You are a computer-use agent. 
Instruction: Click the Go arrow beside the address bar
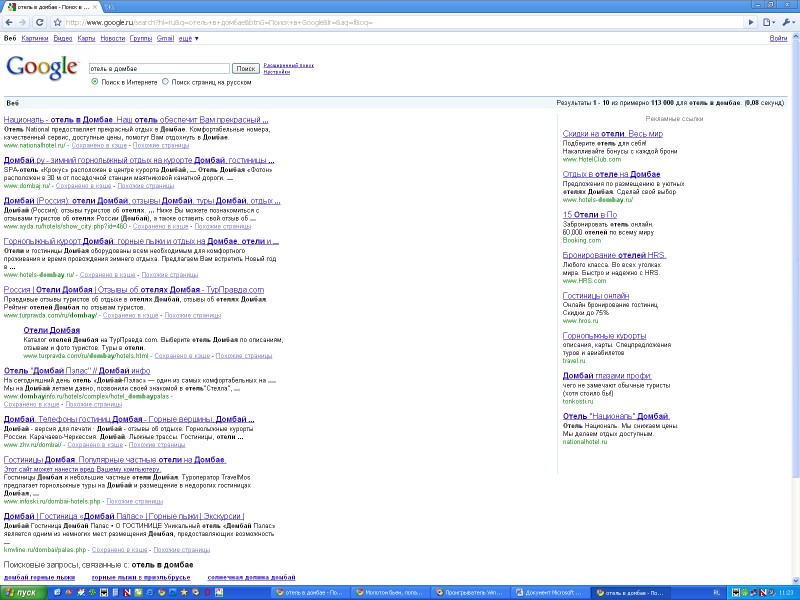(x=749, y=21)
